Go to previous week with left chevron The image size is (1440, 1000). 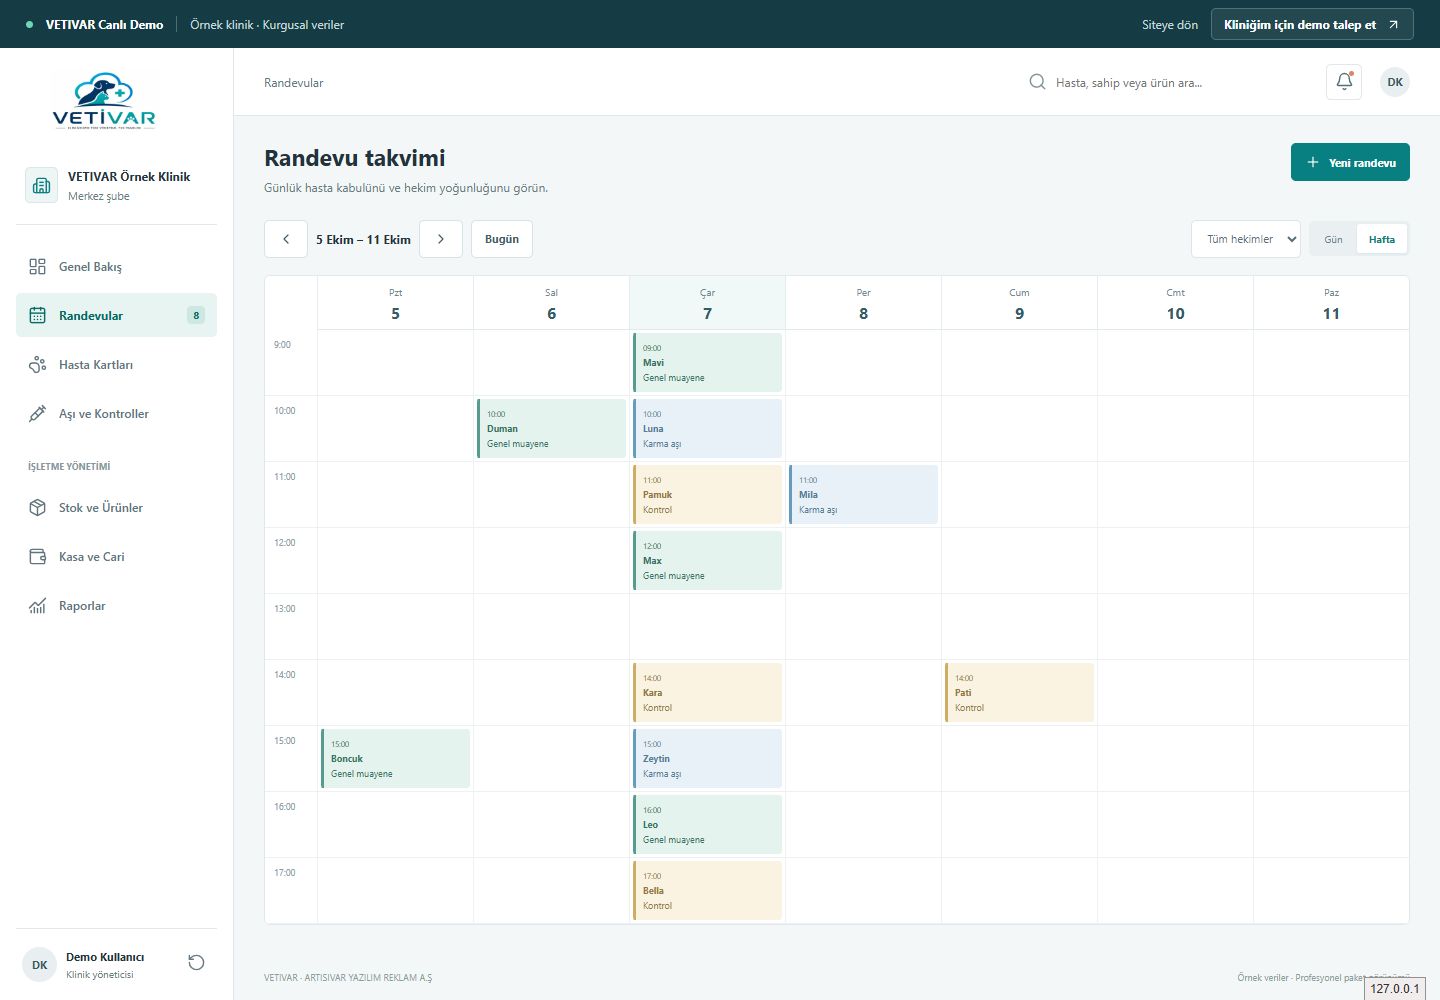[286, 239]
